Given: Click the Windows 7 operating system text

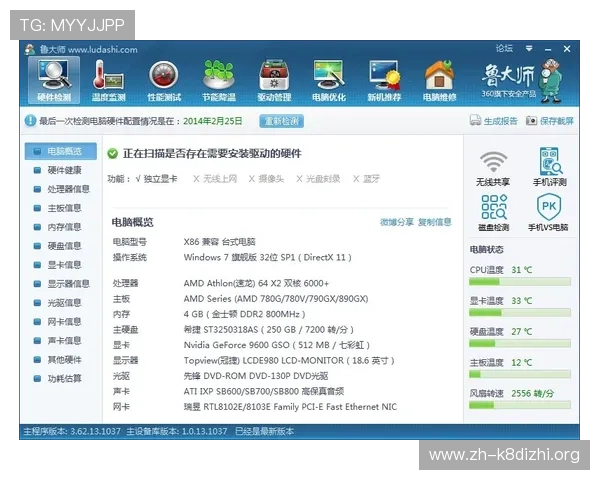Looking at the screenshot, I should point(267,257).
